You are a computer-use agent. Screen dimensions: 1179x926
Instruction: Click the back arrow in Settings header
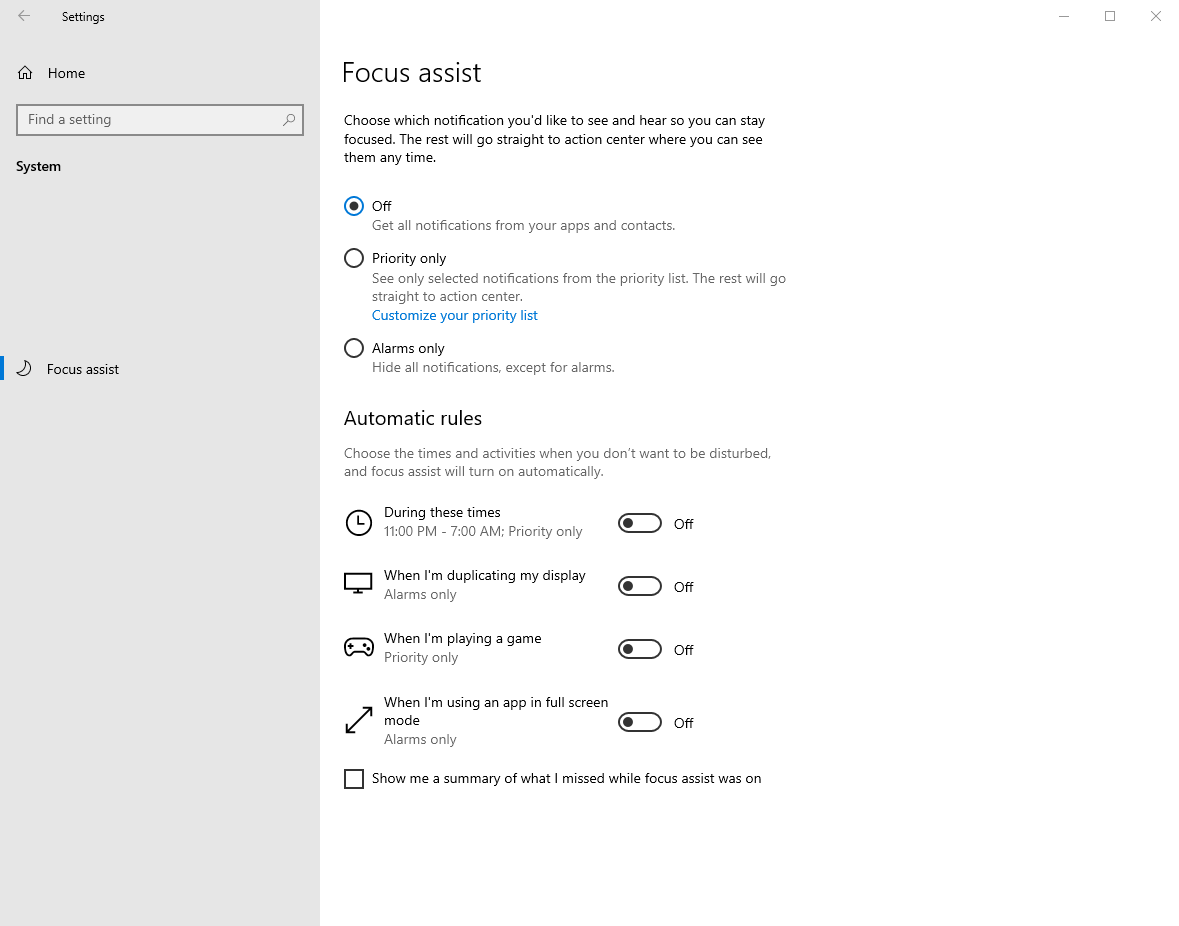click(24, 16)
